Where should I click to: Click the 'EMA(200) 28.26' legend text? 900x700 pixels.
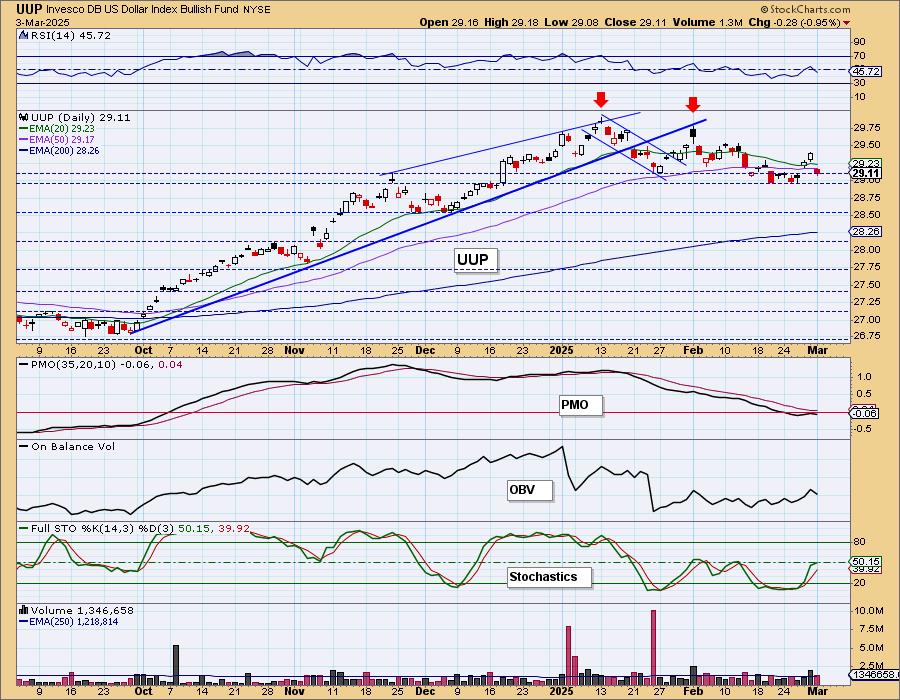[x=64, y=150]
